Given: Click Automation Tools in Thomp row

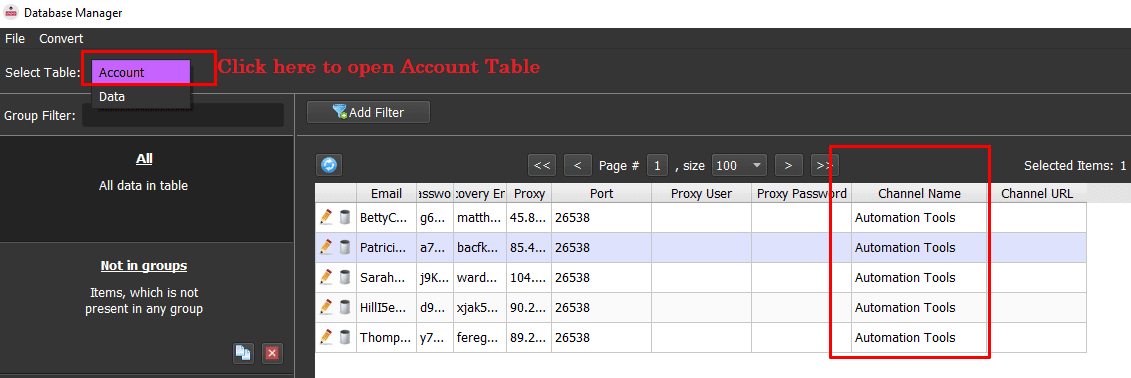Looking at the screenshot, I should (919, 337).
